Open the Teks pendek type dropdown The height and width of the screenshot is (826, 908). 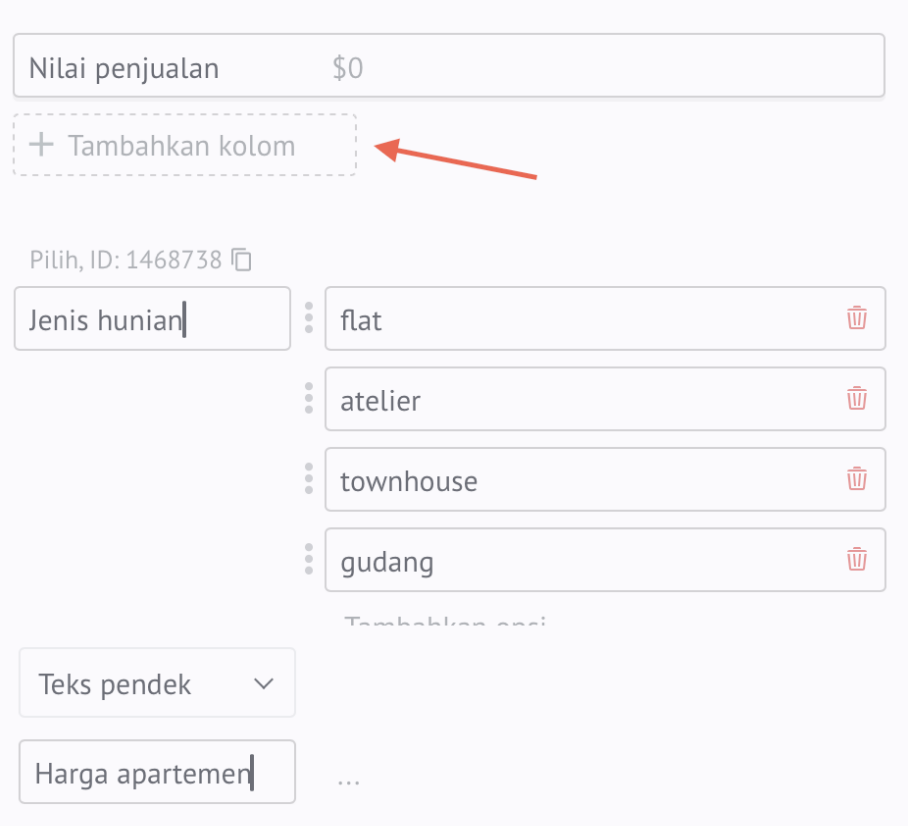pos(157,683)
